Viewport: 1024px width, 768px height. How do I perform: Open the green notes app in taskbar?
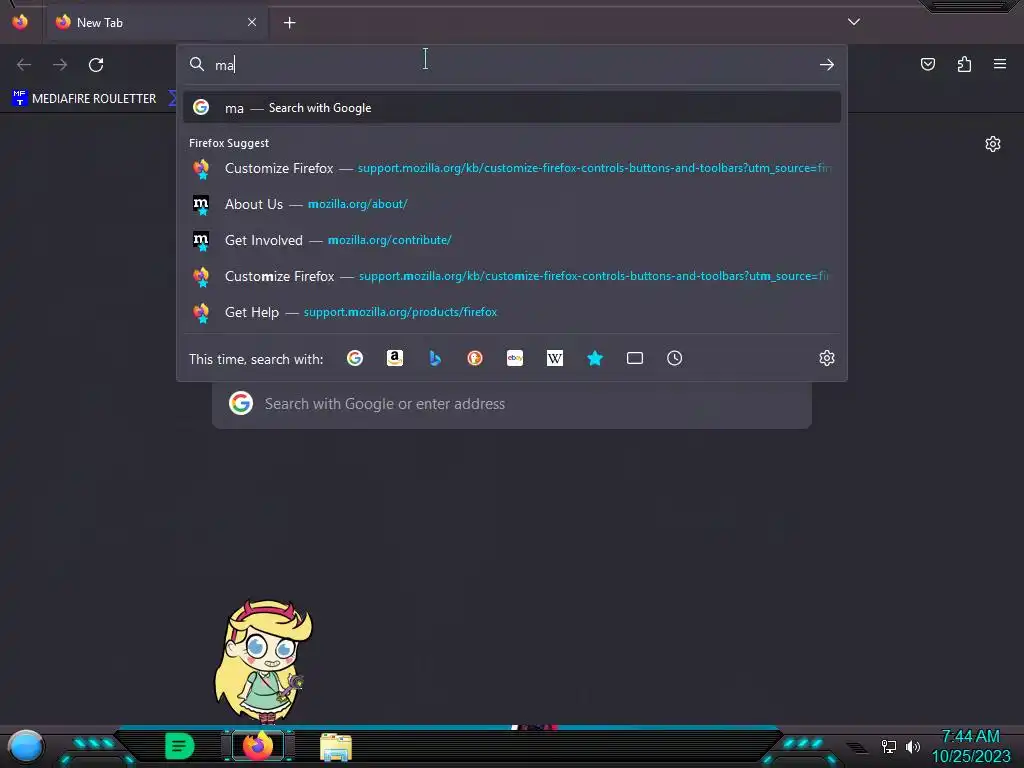click(x=179, y=746)
